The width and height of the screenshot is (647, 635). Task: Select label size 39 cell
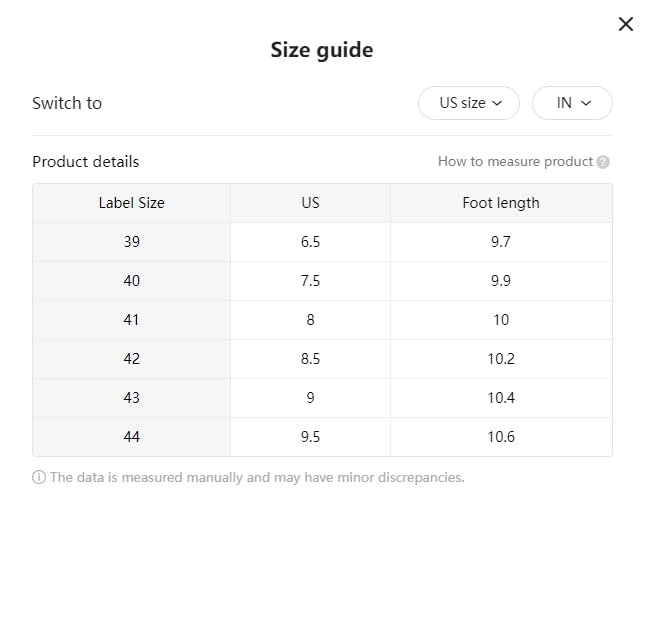click(x=131, y=242)
